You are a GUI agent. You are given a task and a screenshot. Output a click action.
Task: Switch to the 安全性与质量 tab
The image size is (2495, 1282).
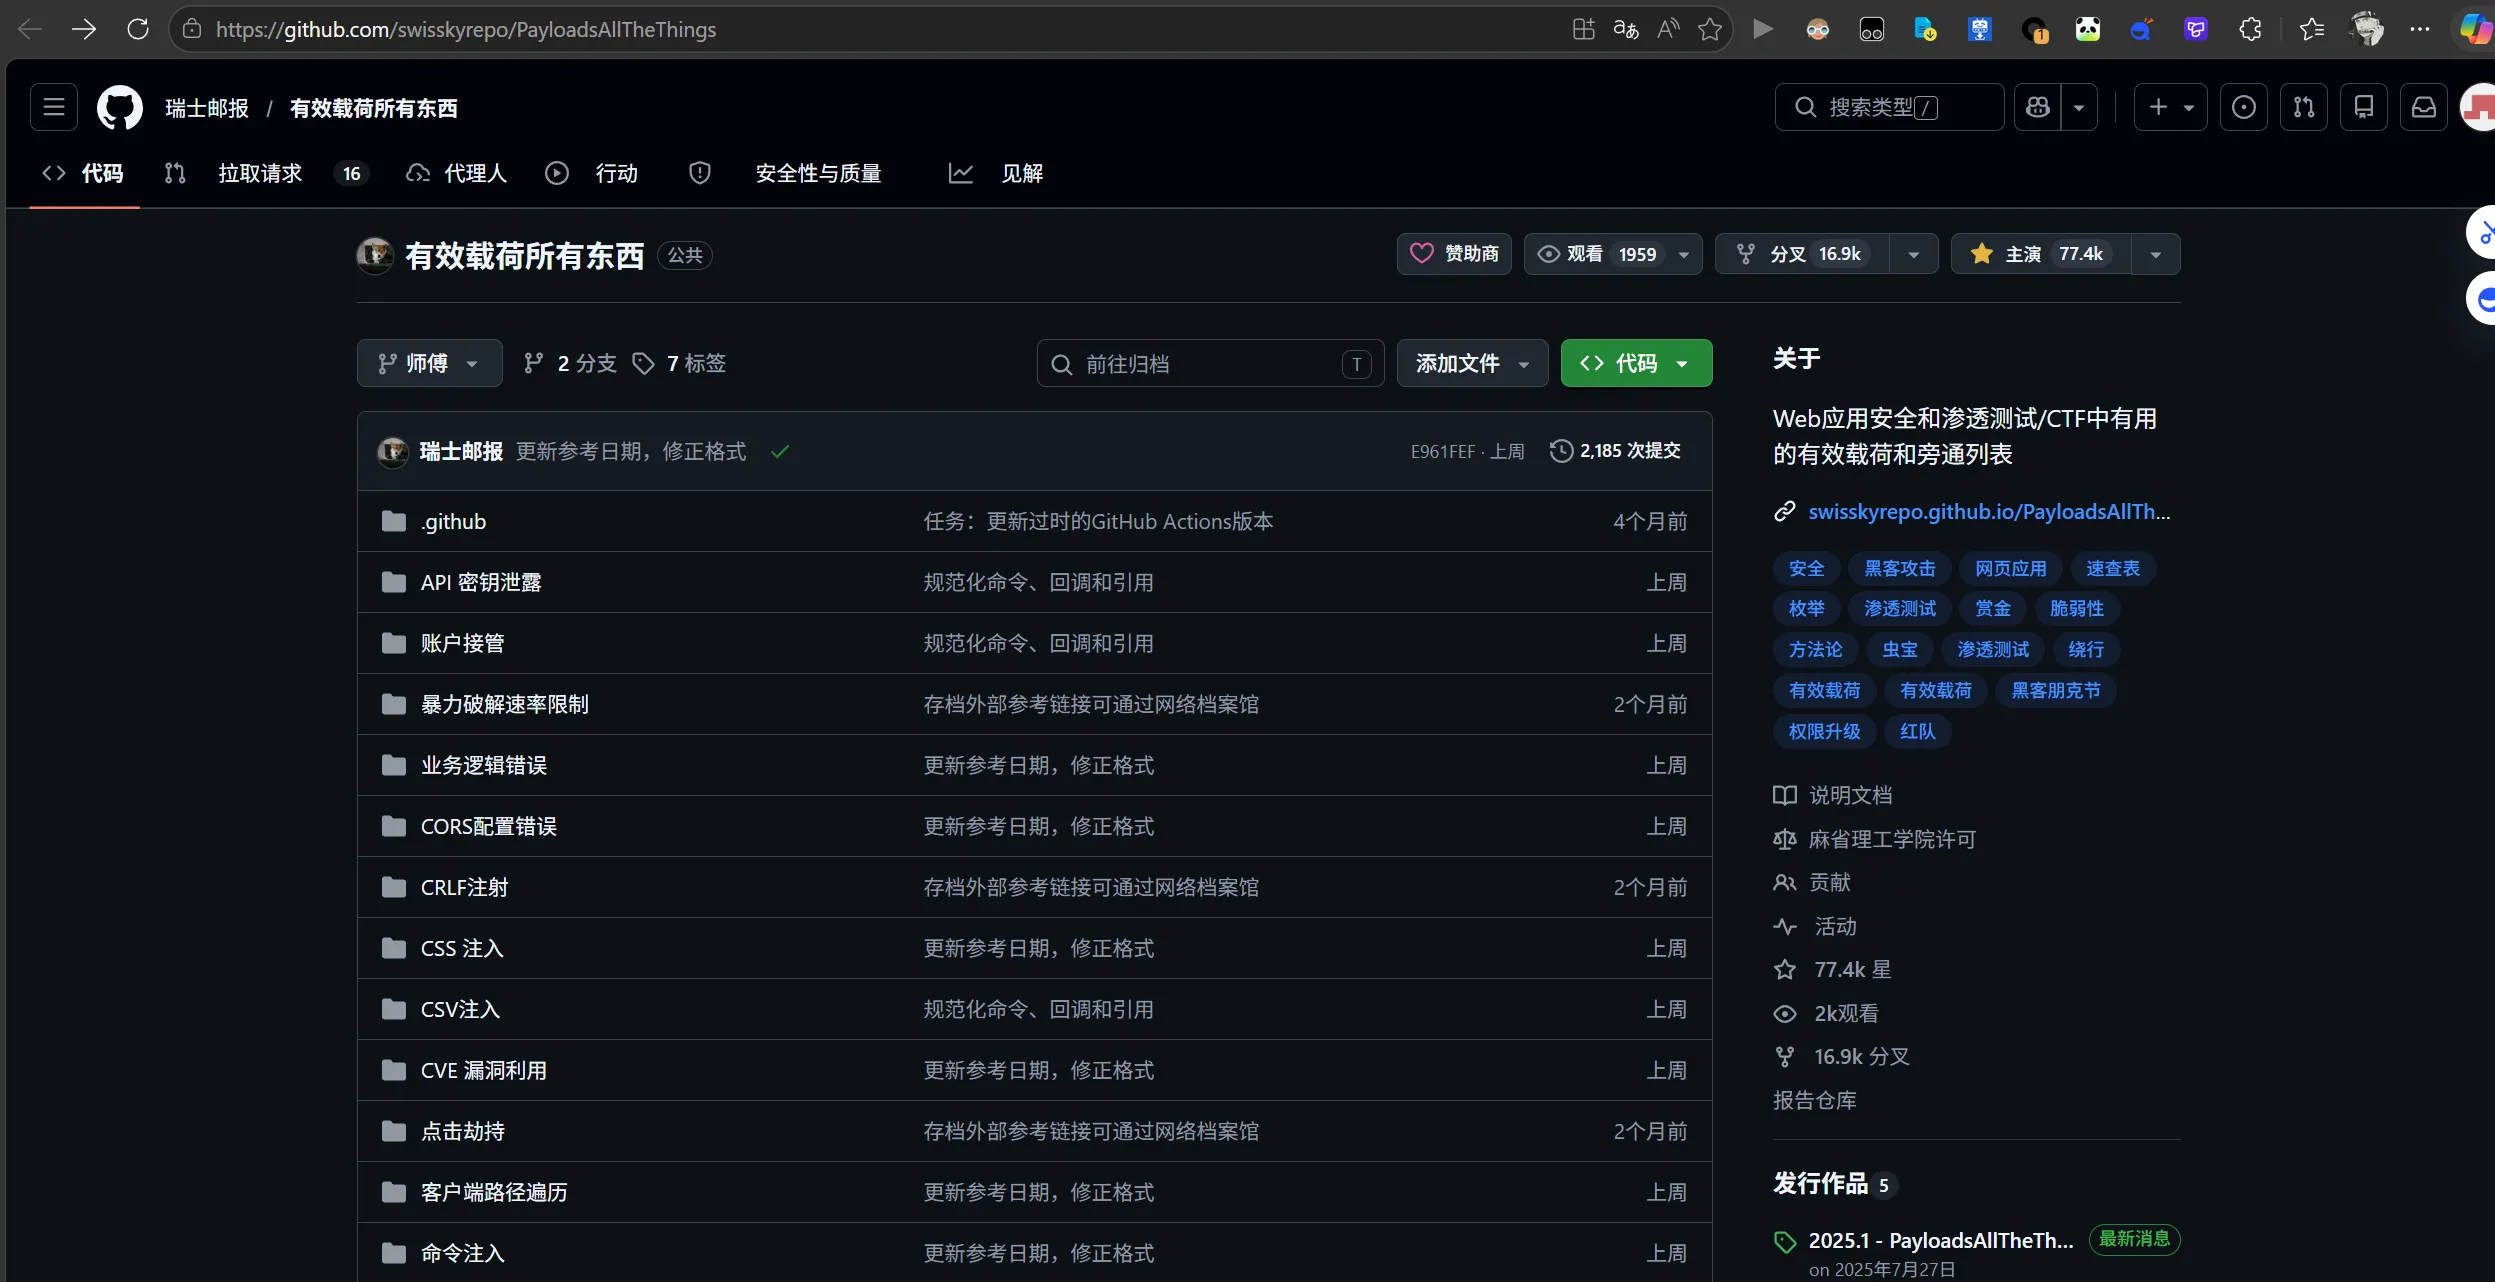pos(785,173)
